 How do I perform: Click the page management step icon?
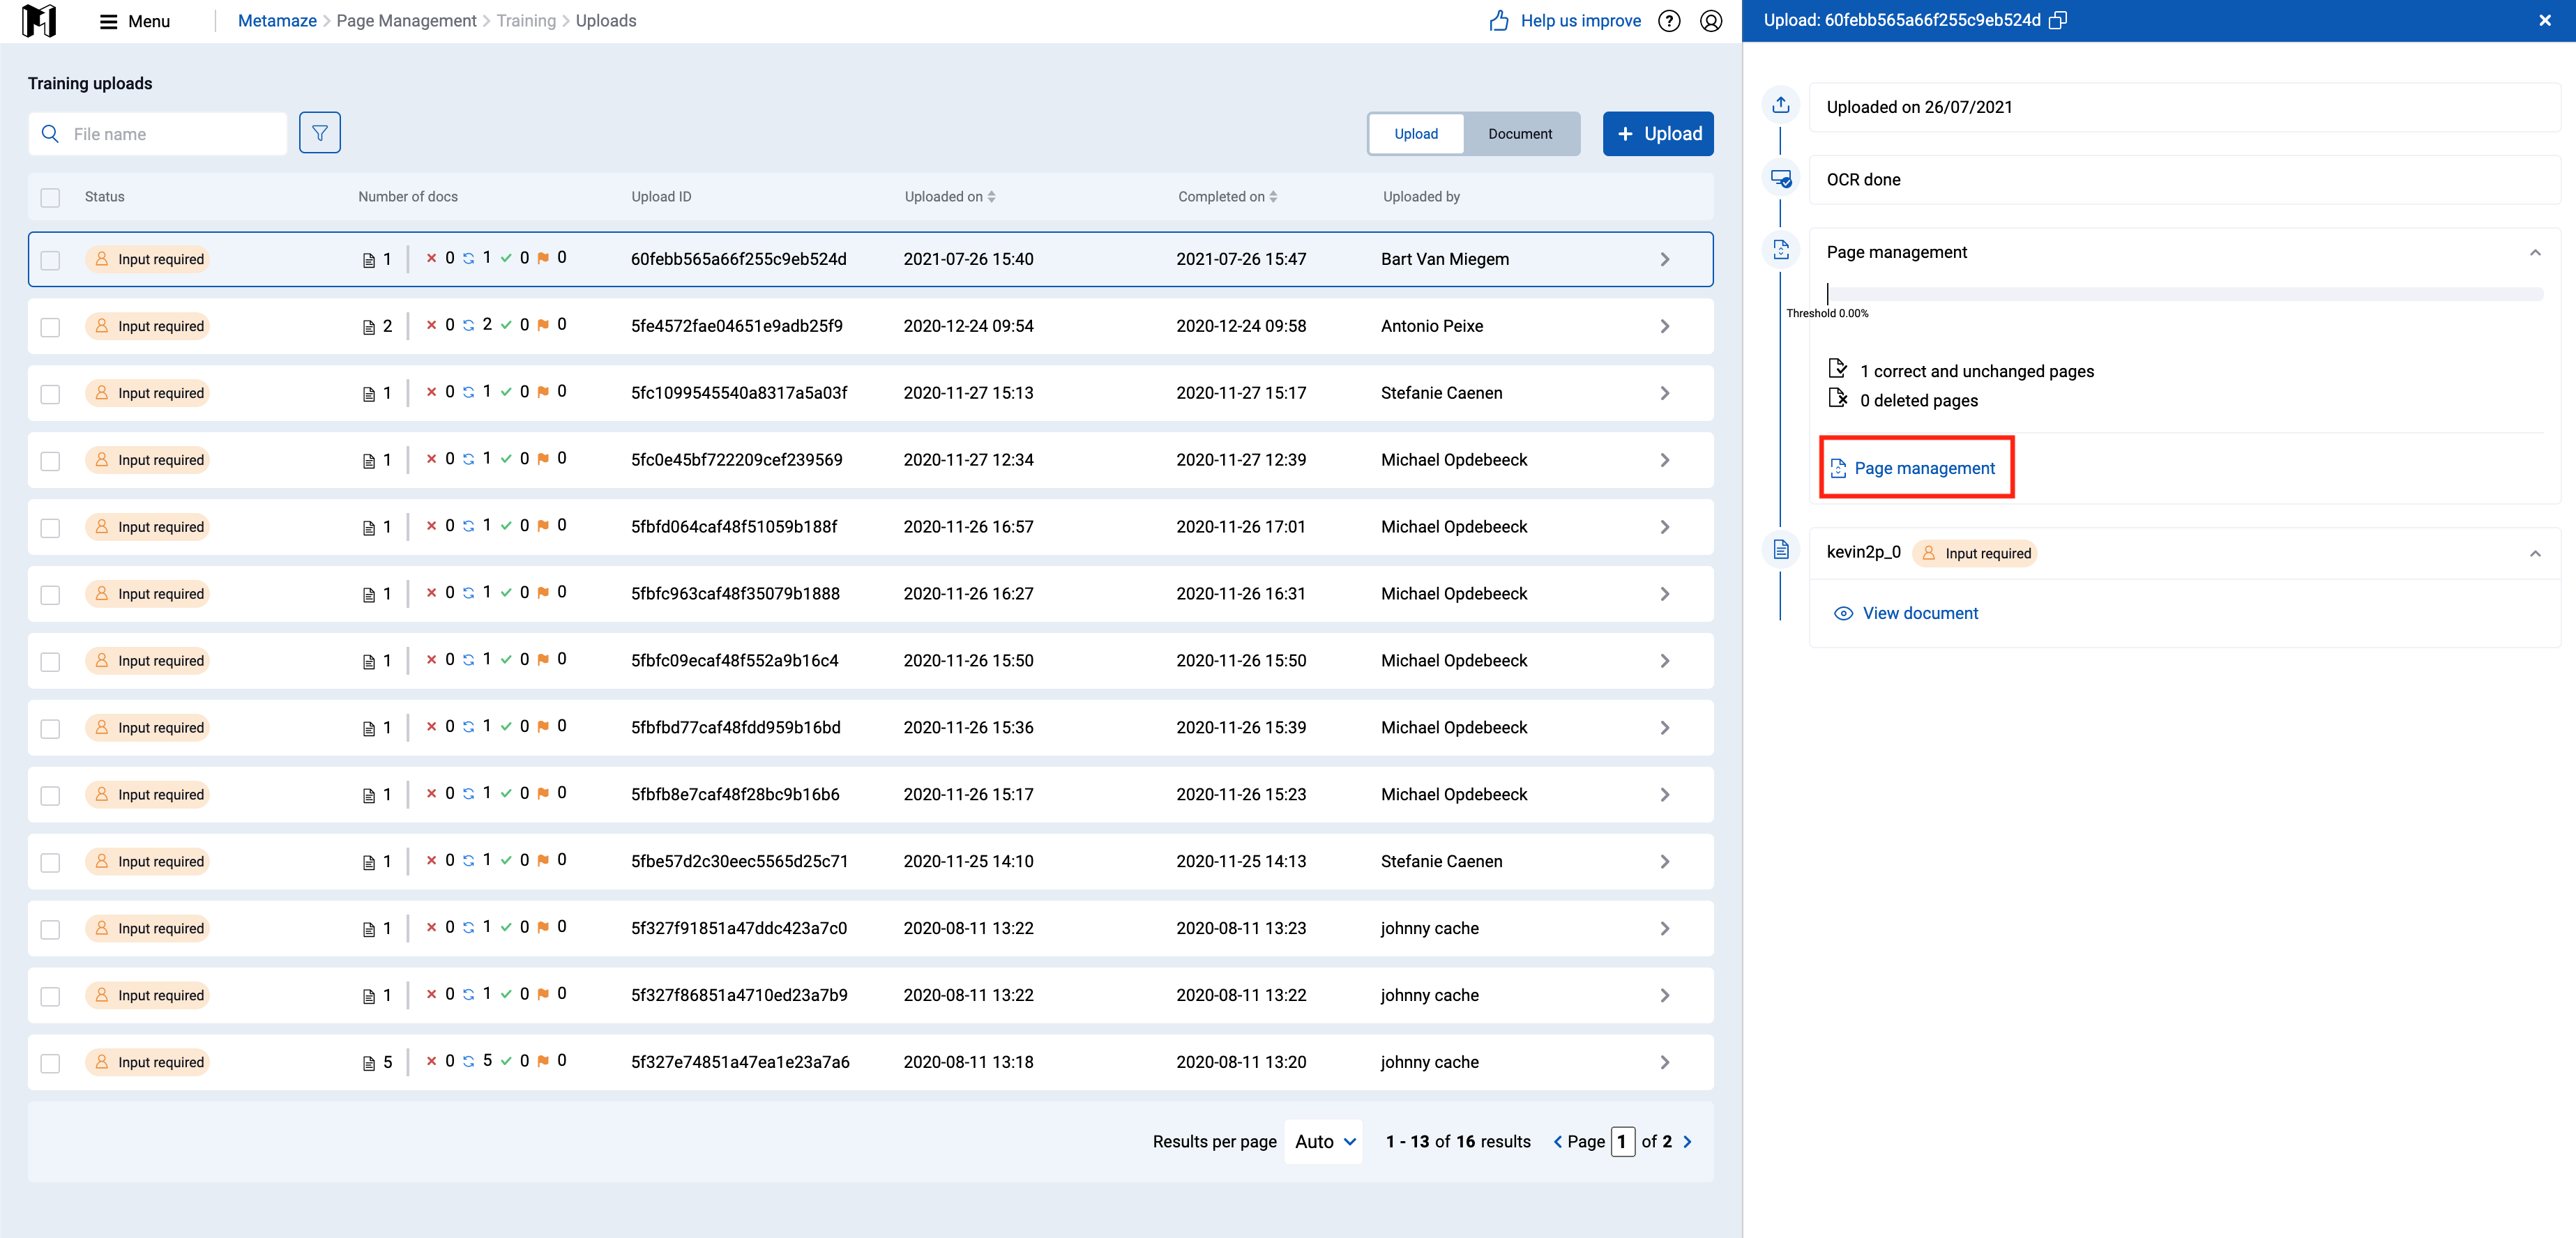[1781, 250]
